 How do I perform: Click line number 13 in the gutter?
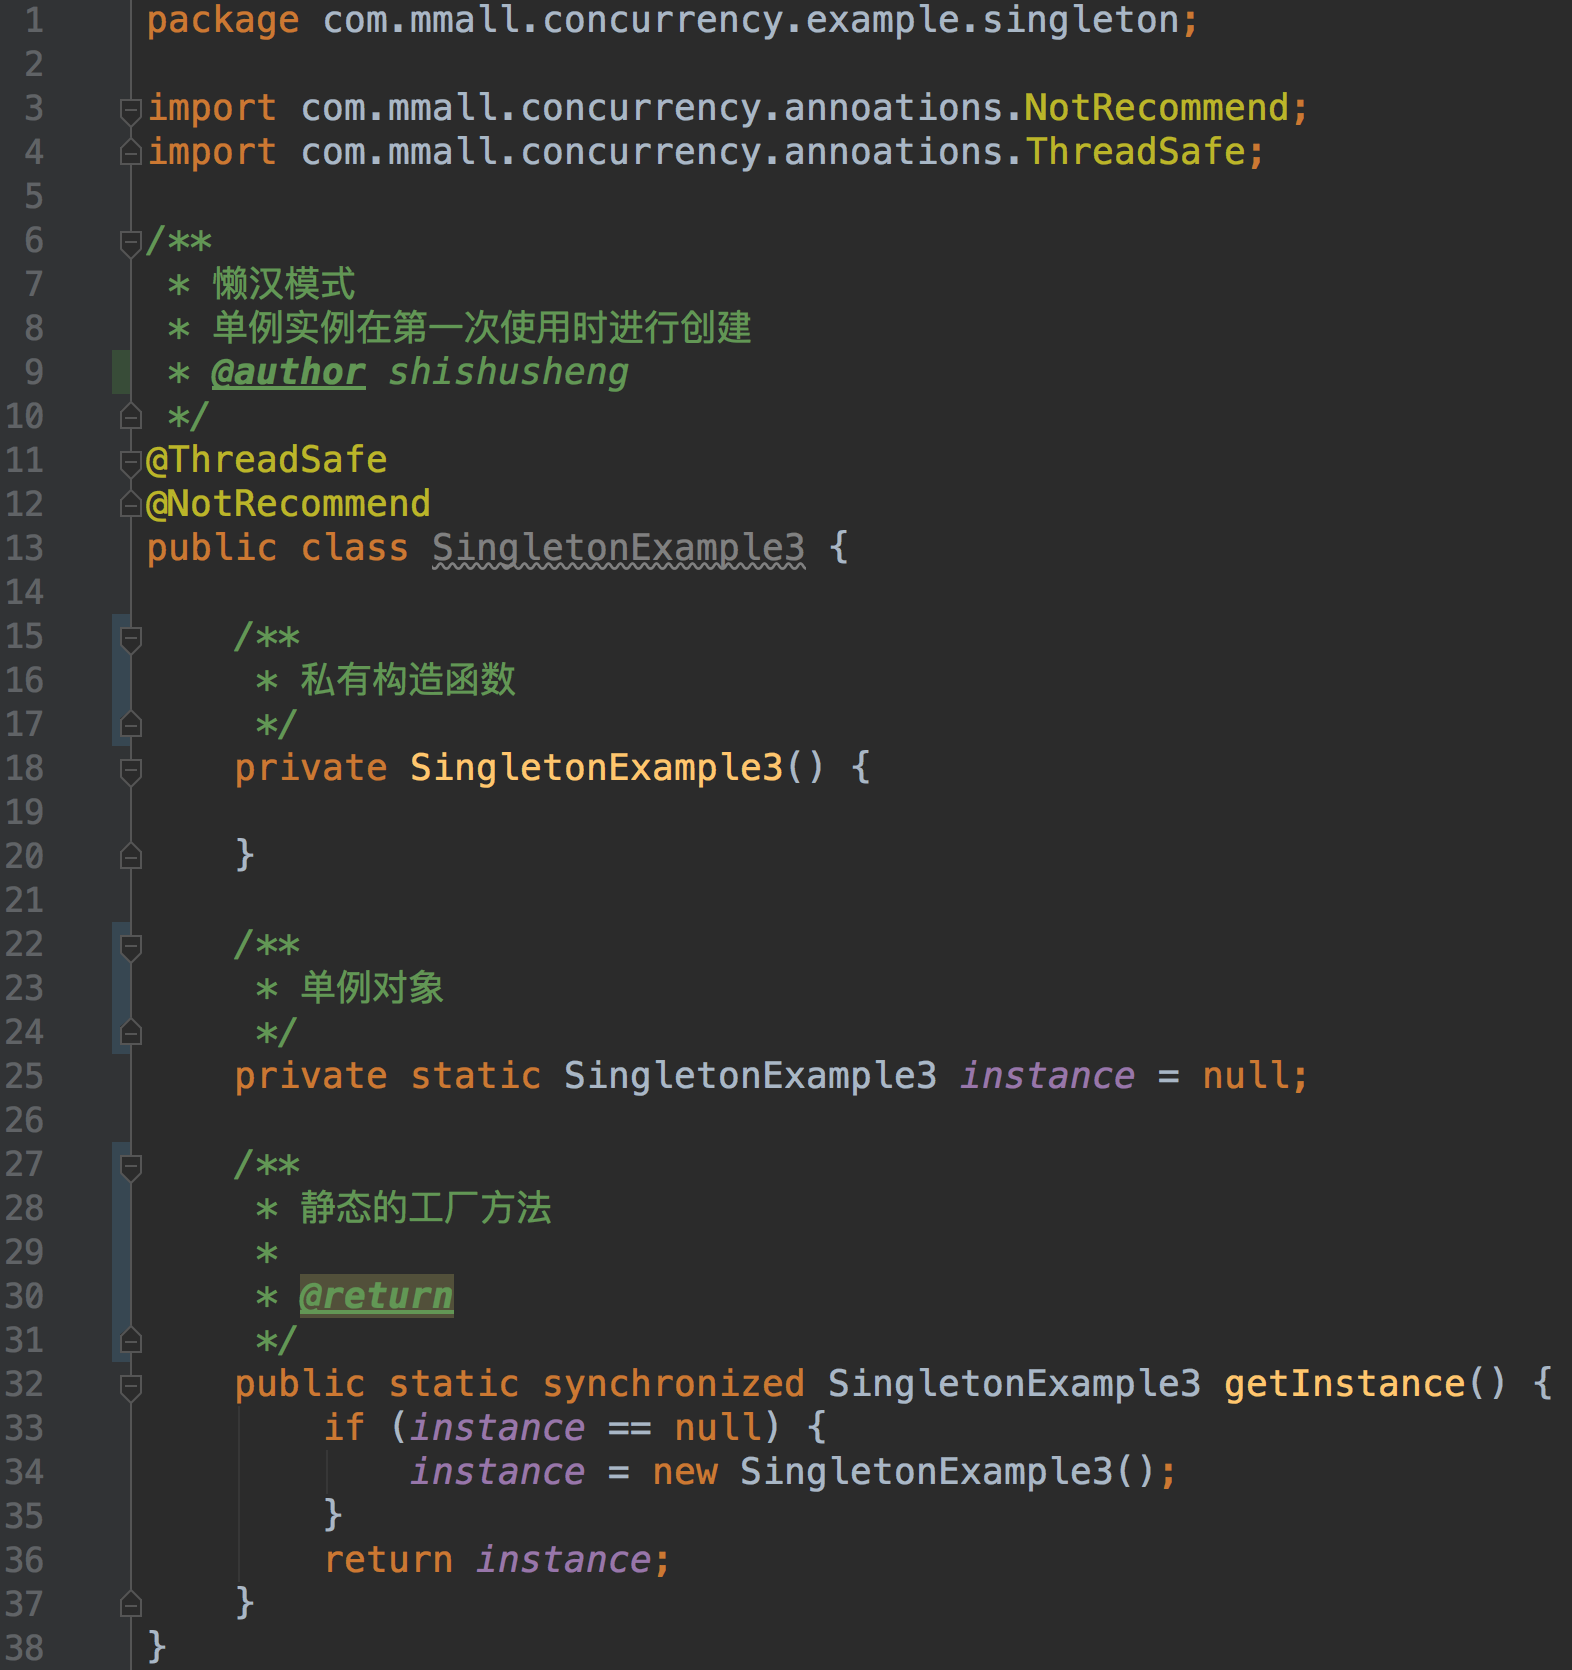pos(24,548)
